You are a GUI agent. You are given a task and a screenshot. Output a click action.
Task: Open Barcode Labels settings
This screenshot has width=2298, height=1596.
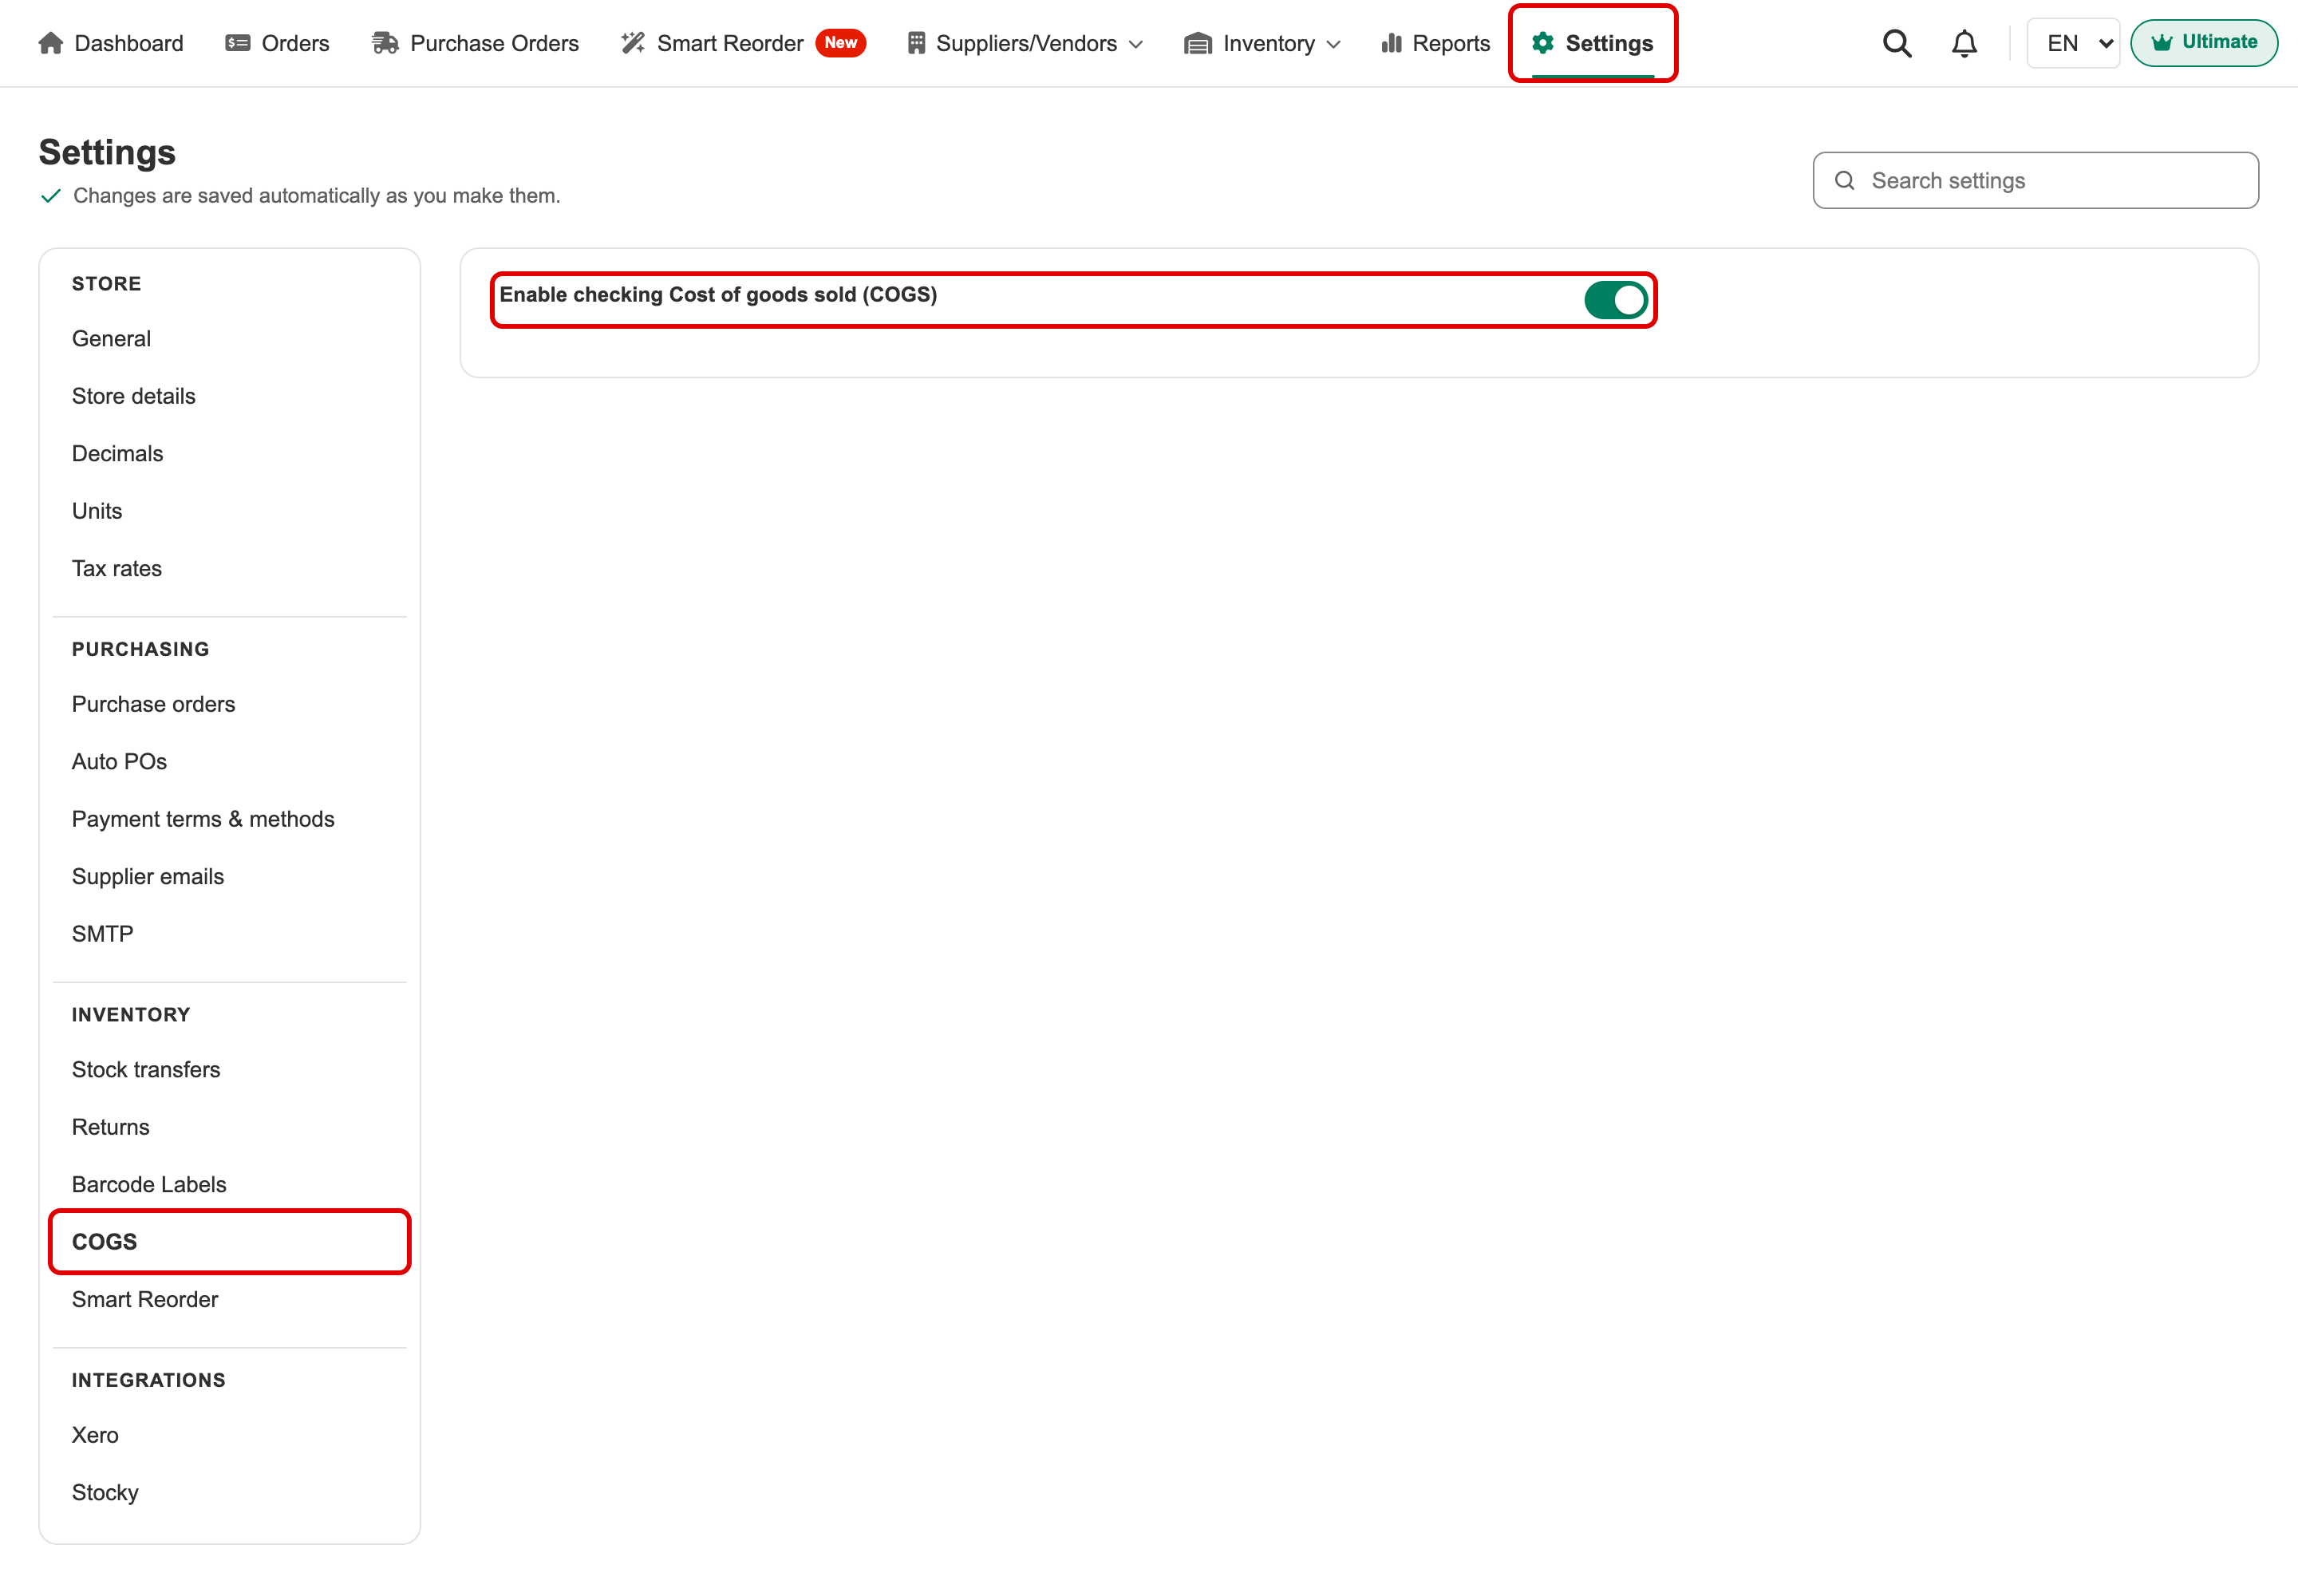pyautogui.click(x=149, y=1184)
